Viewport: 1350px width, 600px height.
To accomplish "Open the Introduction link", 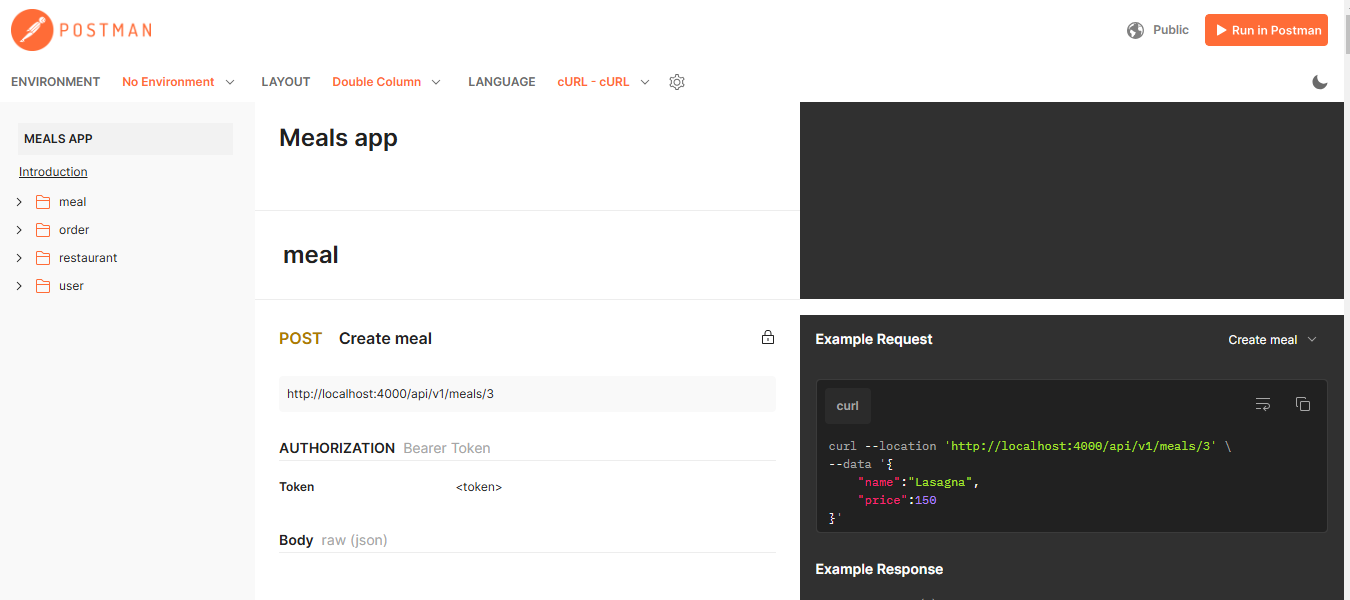I will (53, 172).
